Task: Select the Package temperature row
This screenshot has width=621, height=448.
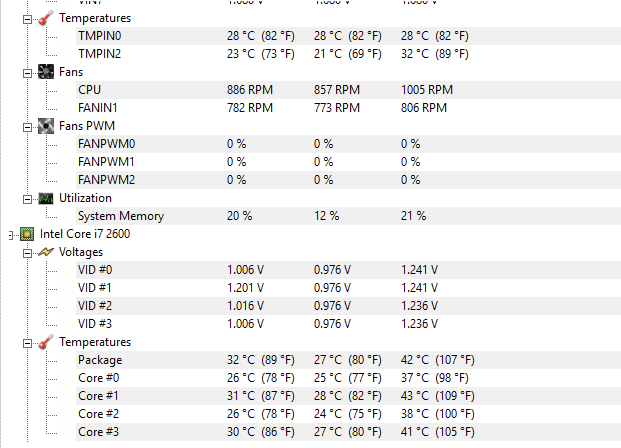Action: coord(100,360)
